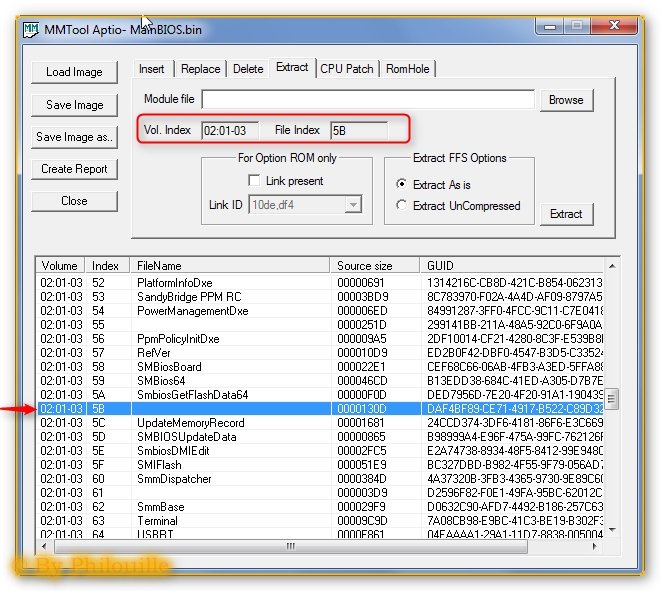Click the Save Image as.. button

pos(75,137)
